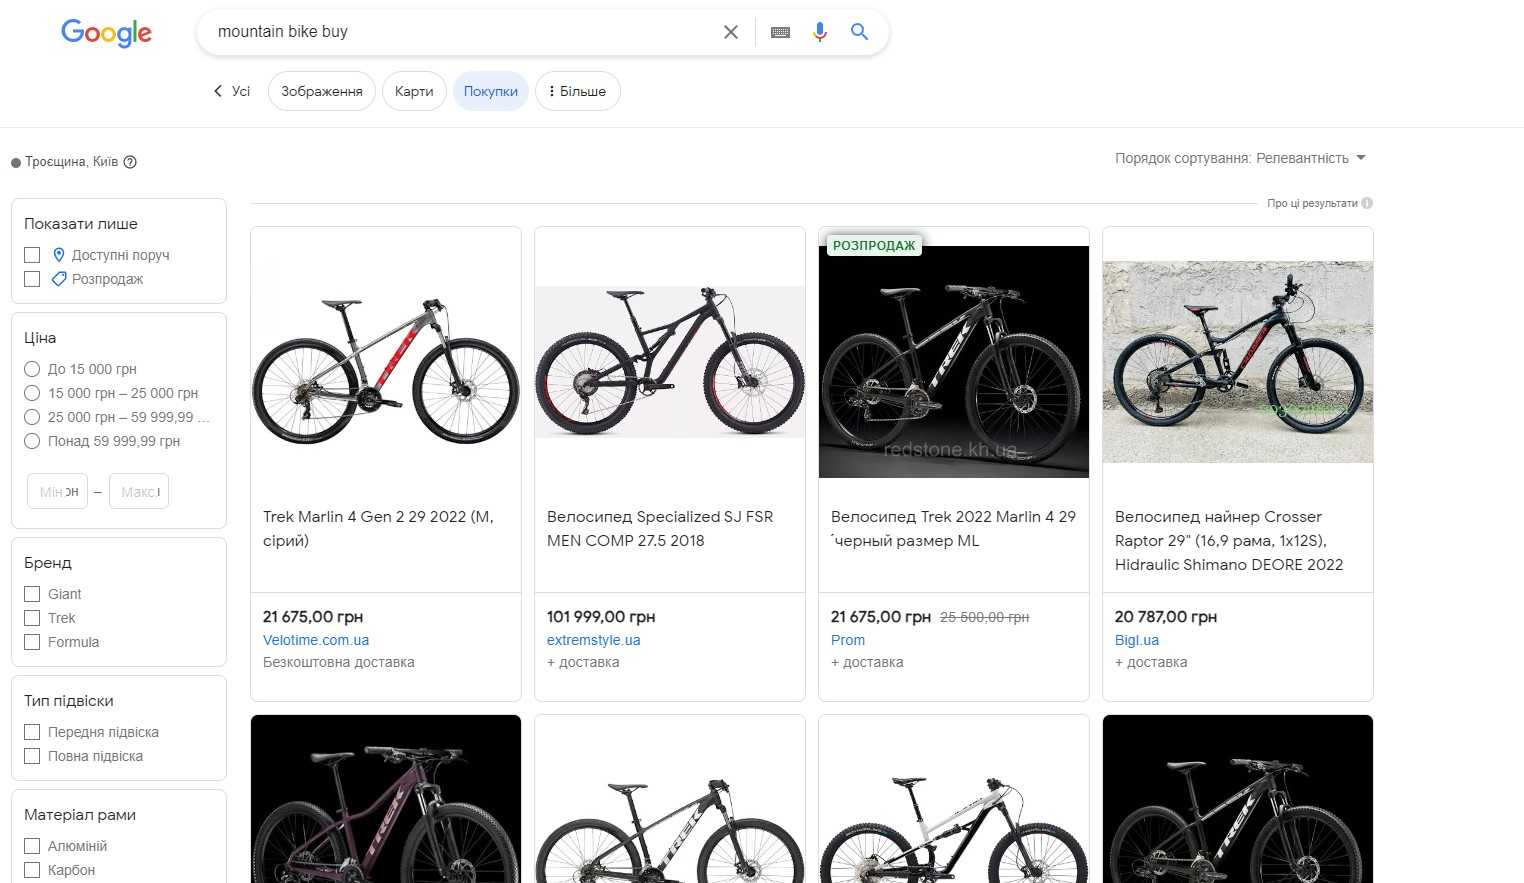Open the Crosser Raptor bike thumbnail
The image size is (1524, 883).
coord(1237,362)
